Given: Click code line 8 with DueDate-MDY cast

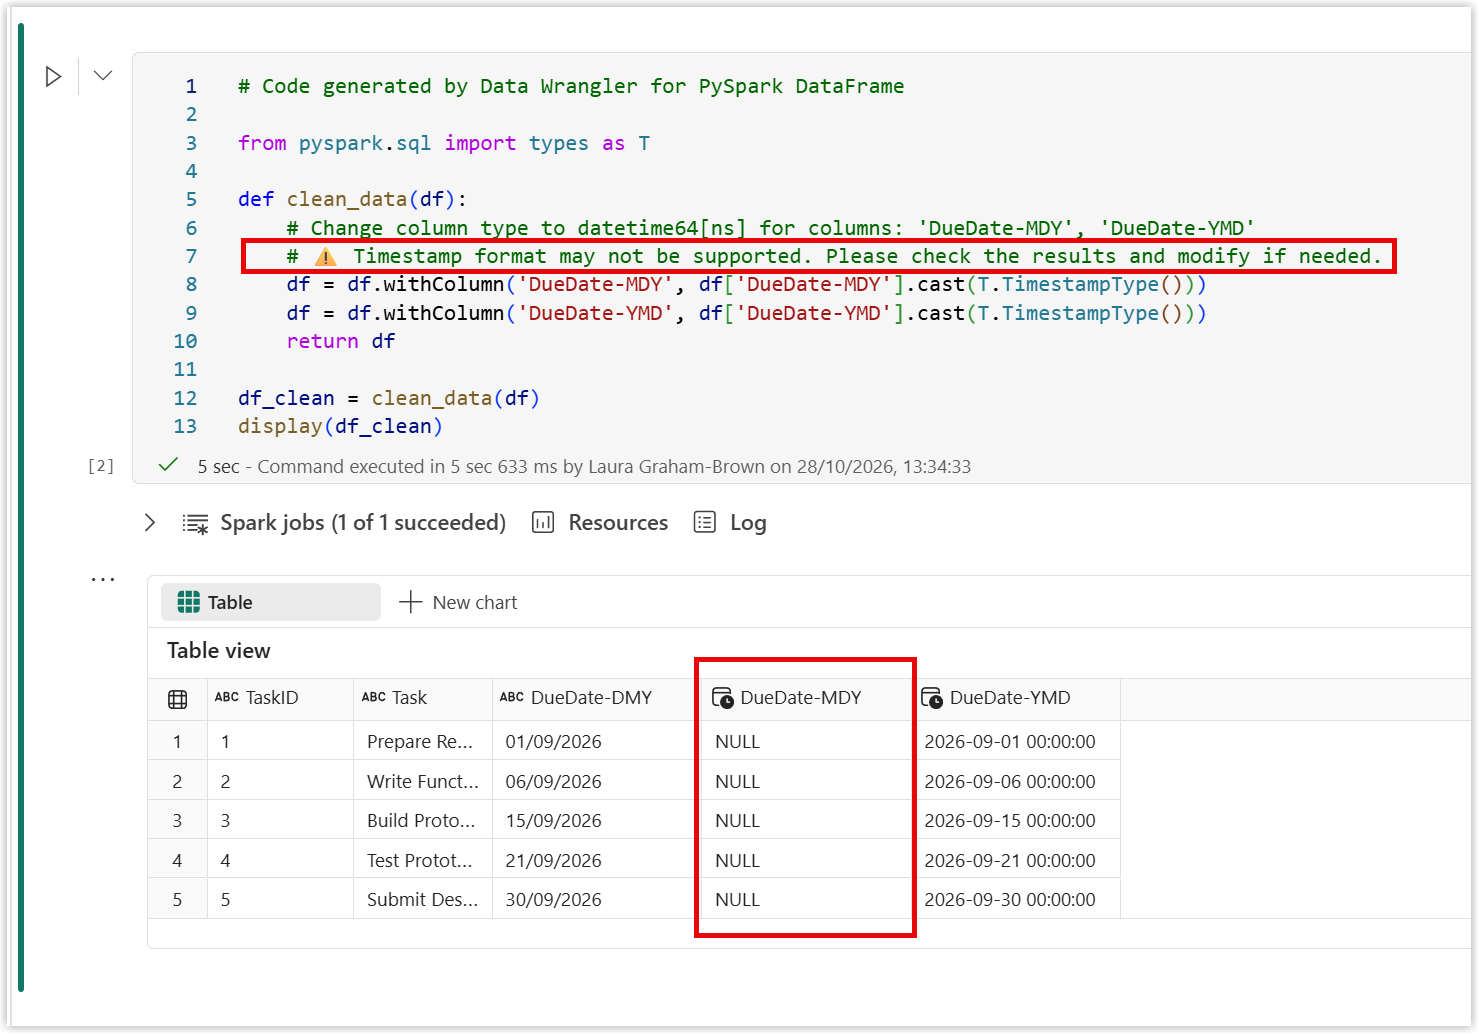Looking at the screenshot, I should pos(746,284).
